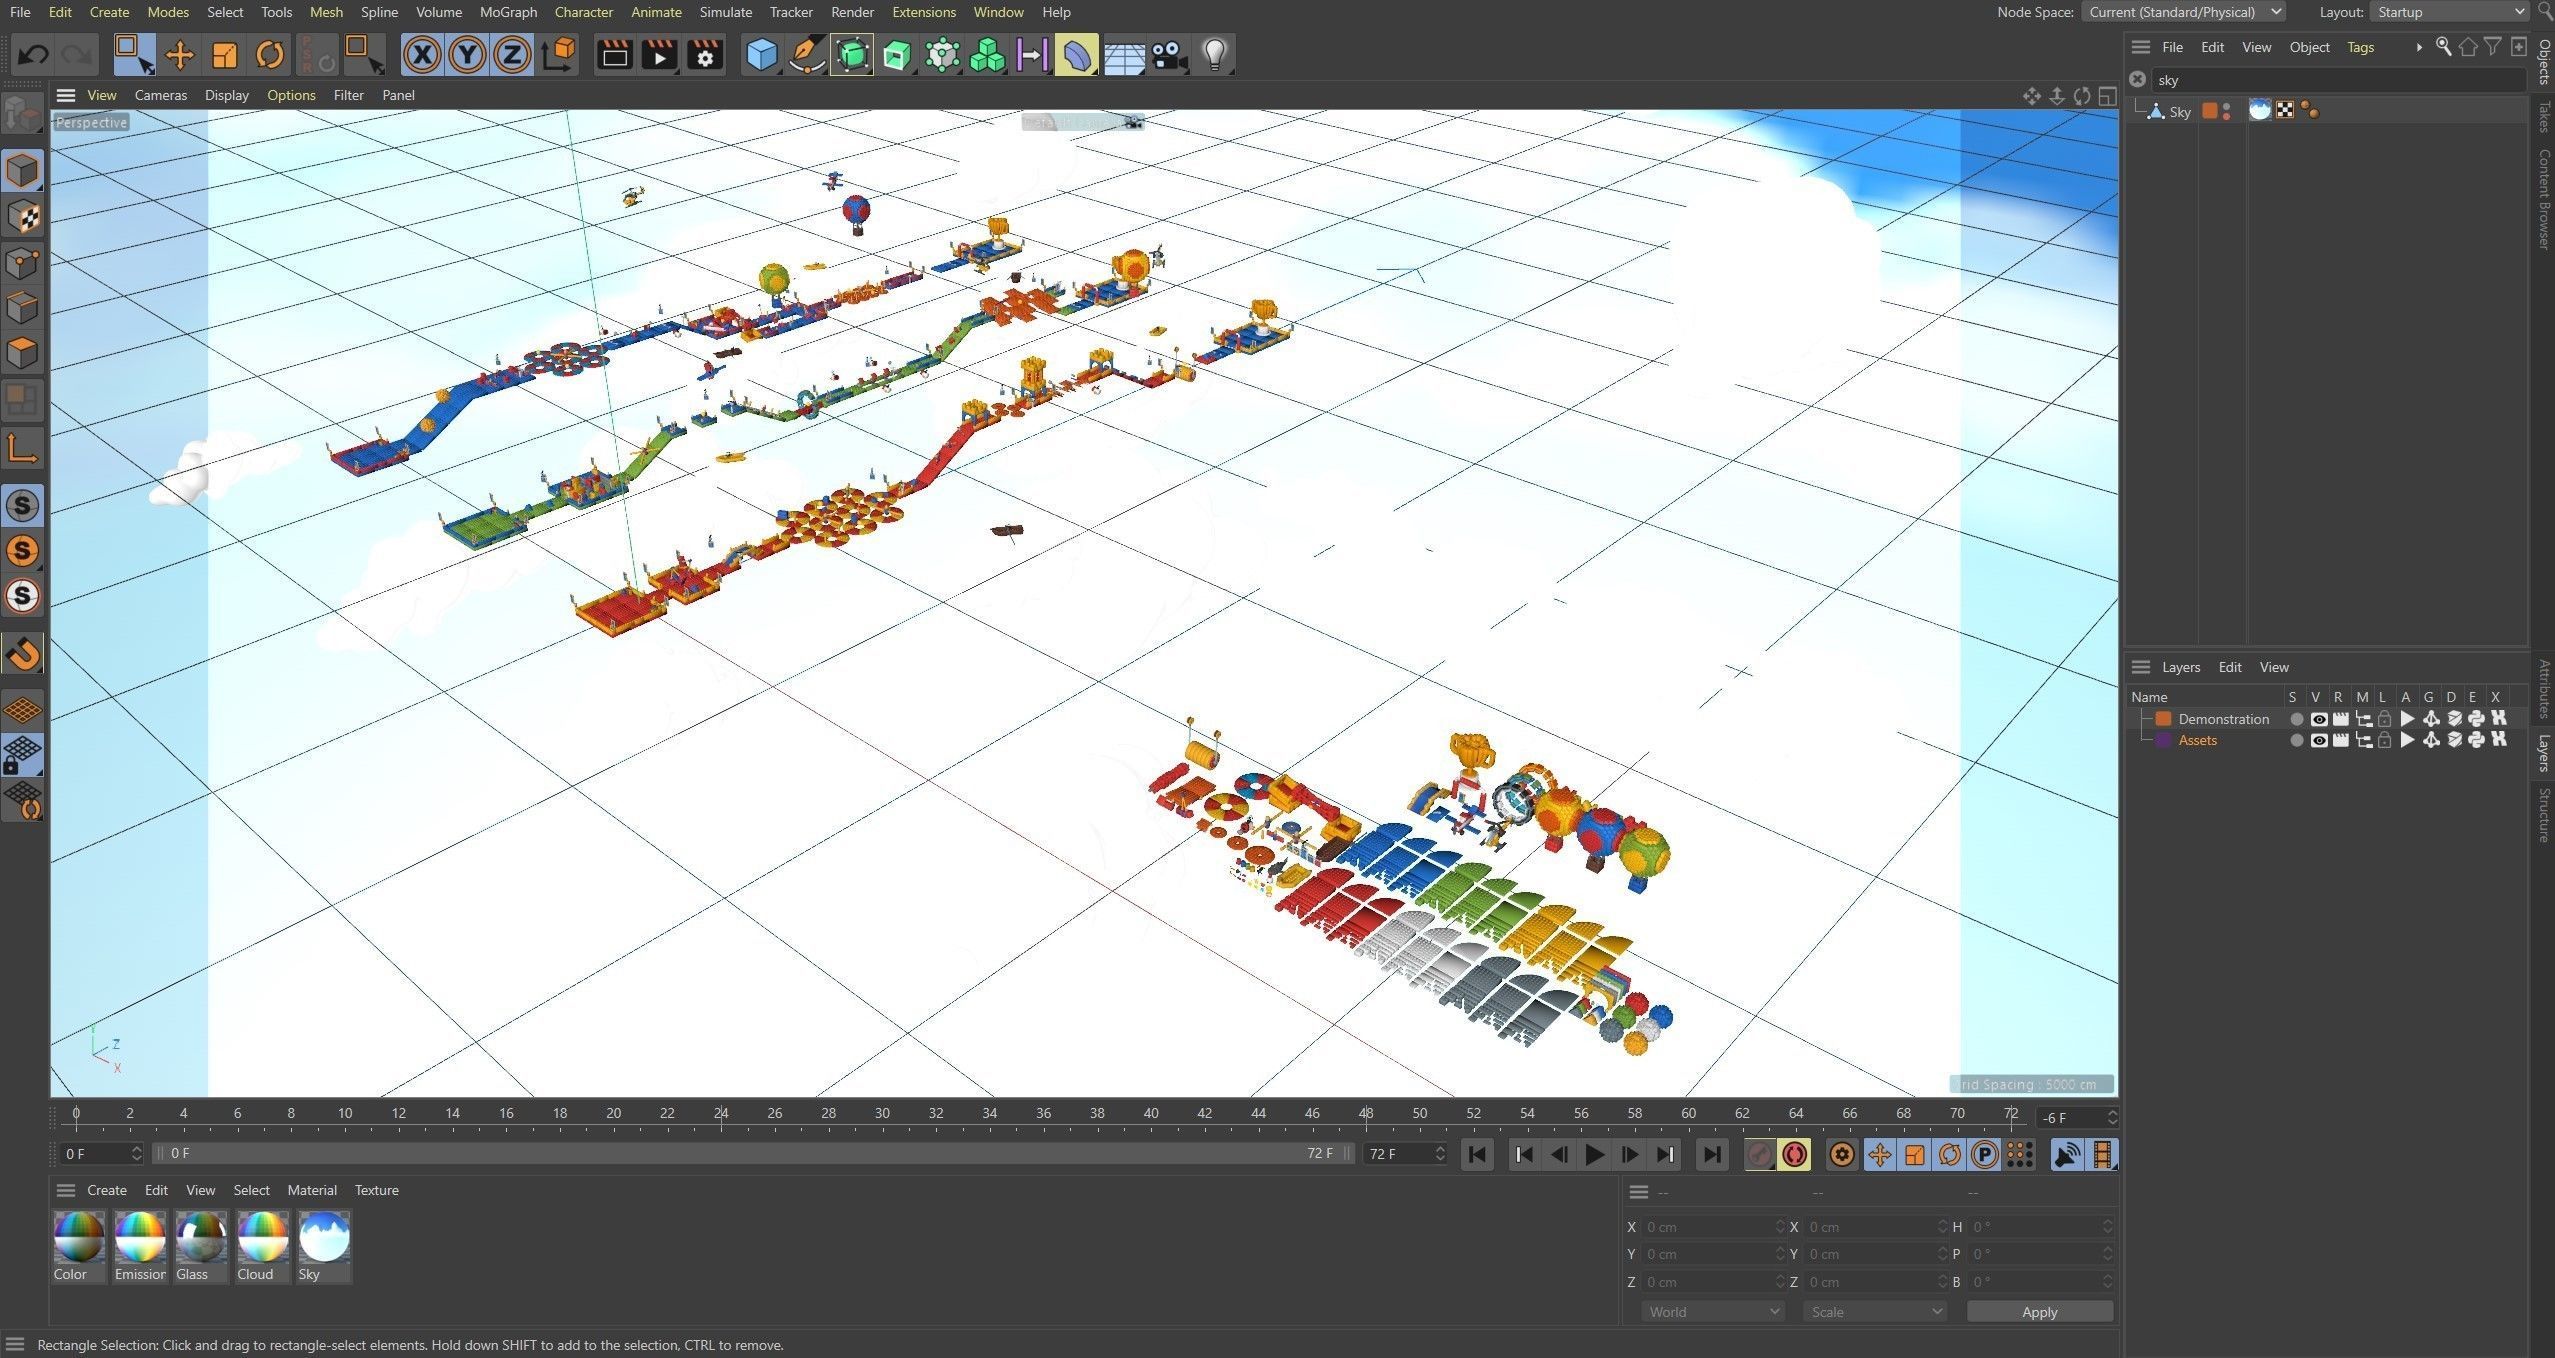Open the Layout Startup dropdown
Viewport: 2555px width, 1358px height.
pyautogui.click(x=2449, y=12)
